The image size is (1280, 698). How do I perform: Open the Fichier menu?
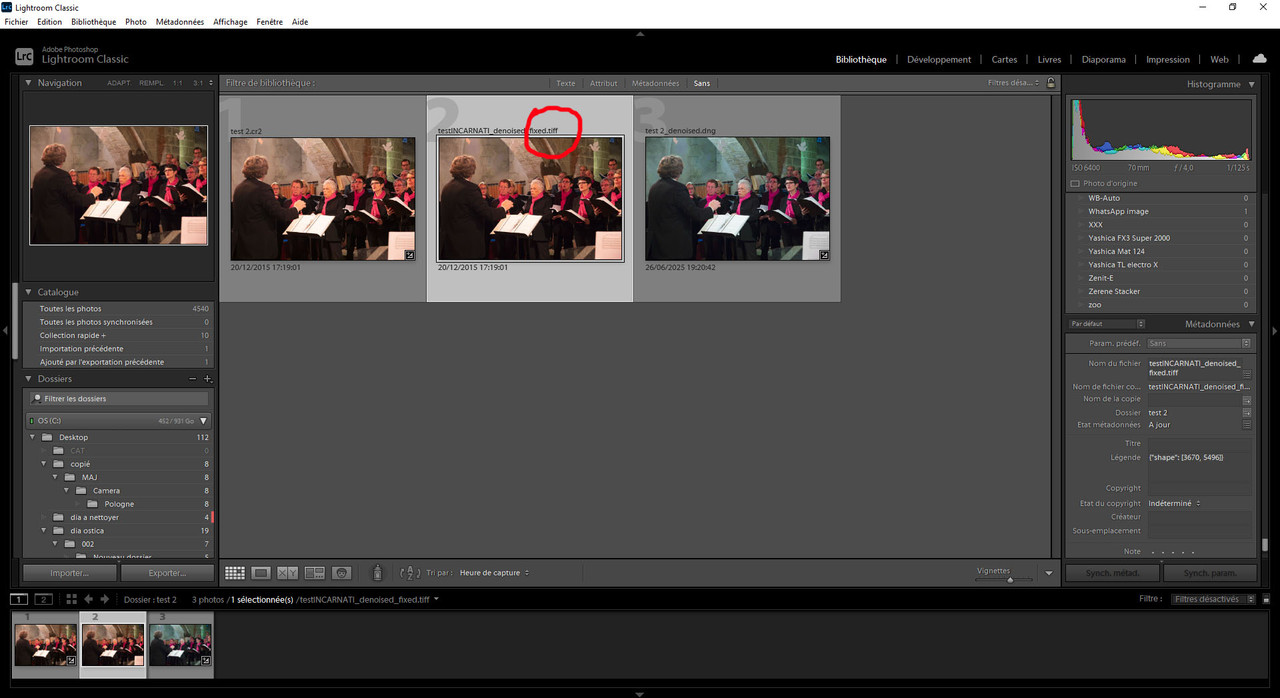tap(16, 22)
